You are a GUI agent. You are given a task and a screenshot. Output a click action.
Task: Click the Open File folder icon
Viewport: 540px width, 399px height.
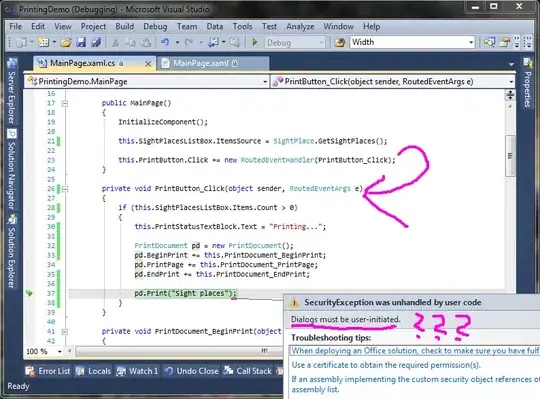point(65,42)
